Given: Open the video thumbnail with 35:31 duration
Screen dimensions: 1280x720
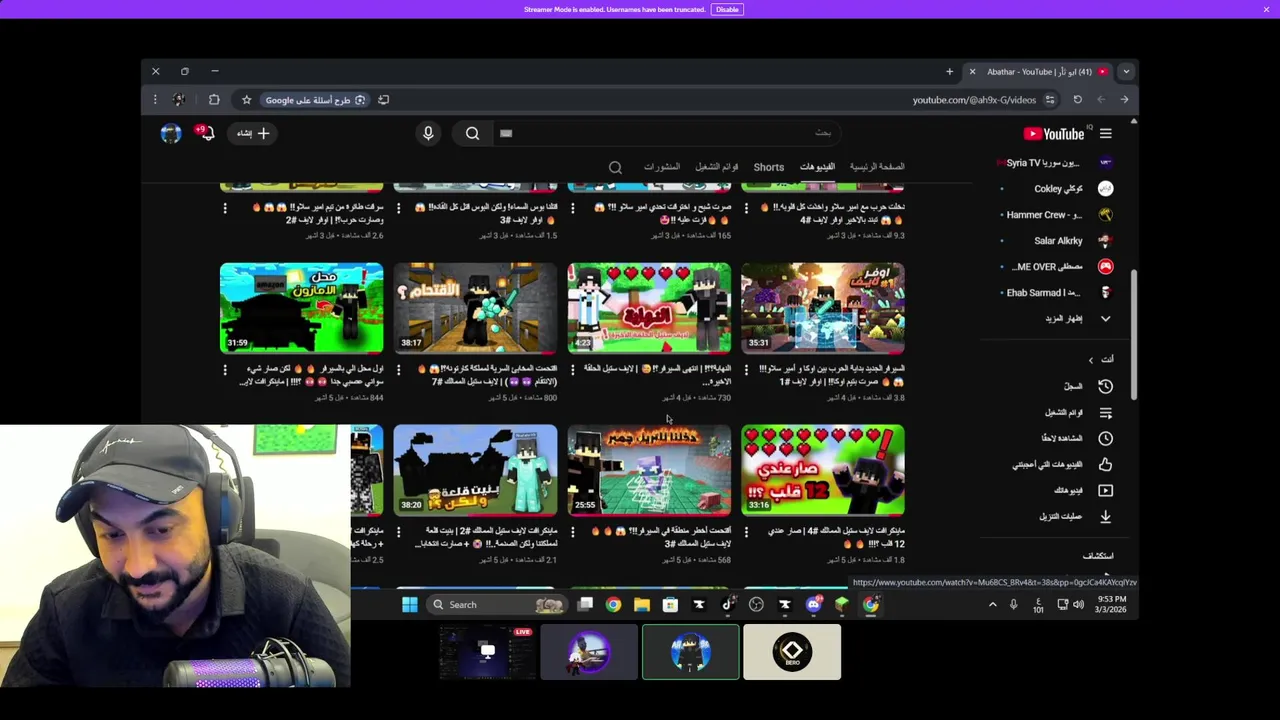Looking at the screenshot, I should [823, 308].
